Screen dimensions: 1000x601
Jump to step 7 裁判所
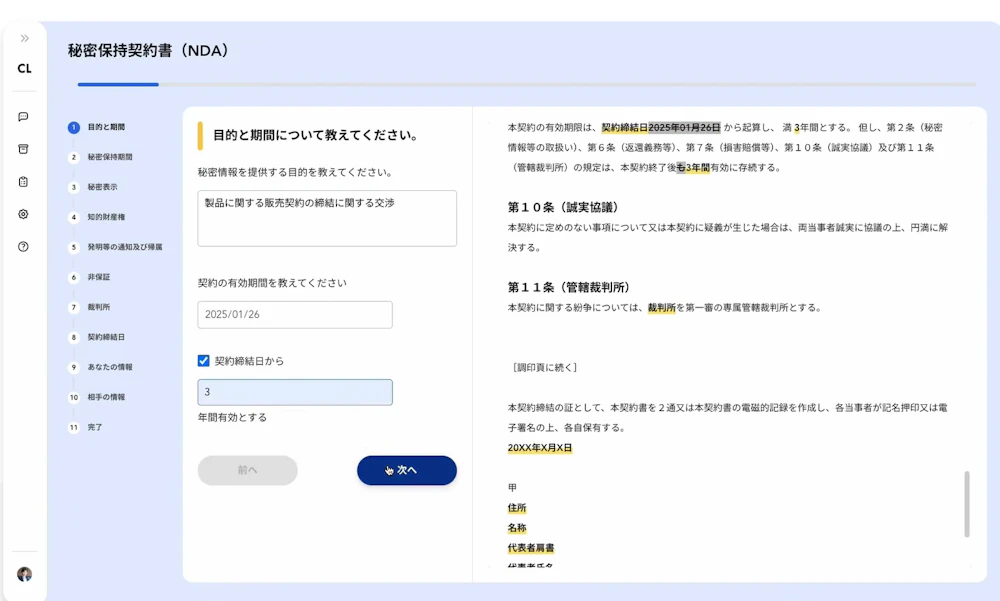pyautogui.click(x=100, y=307)
